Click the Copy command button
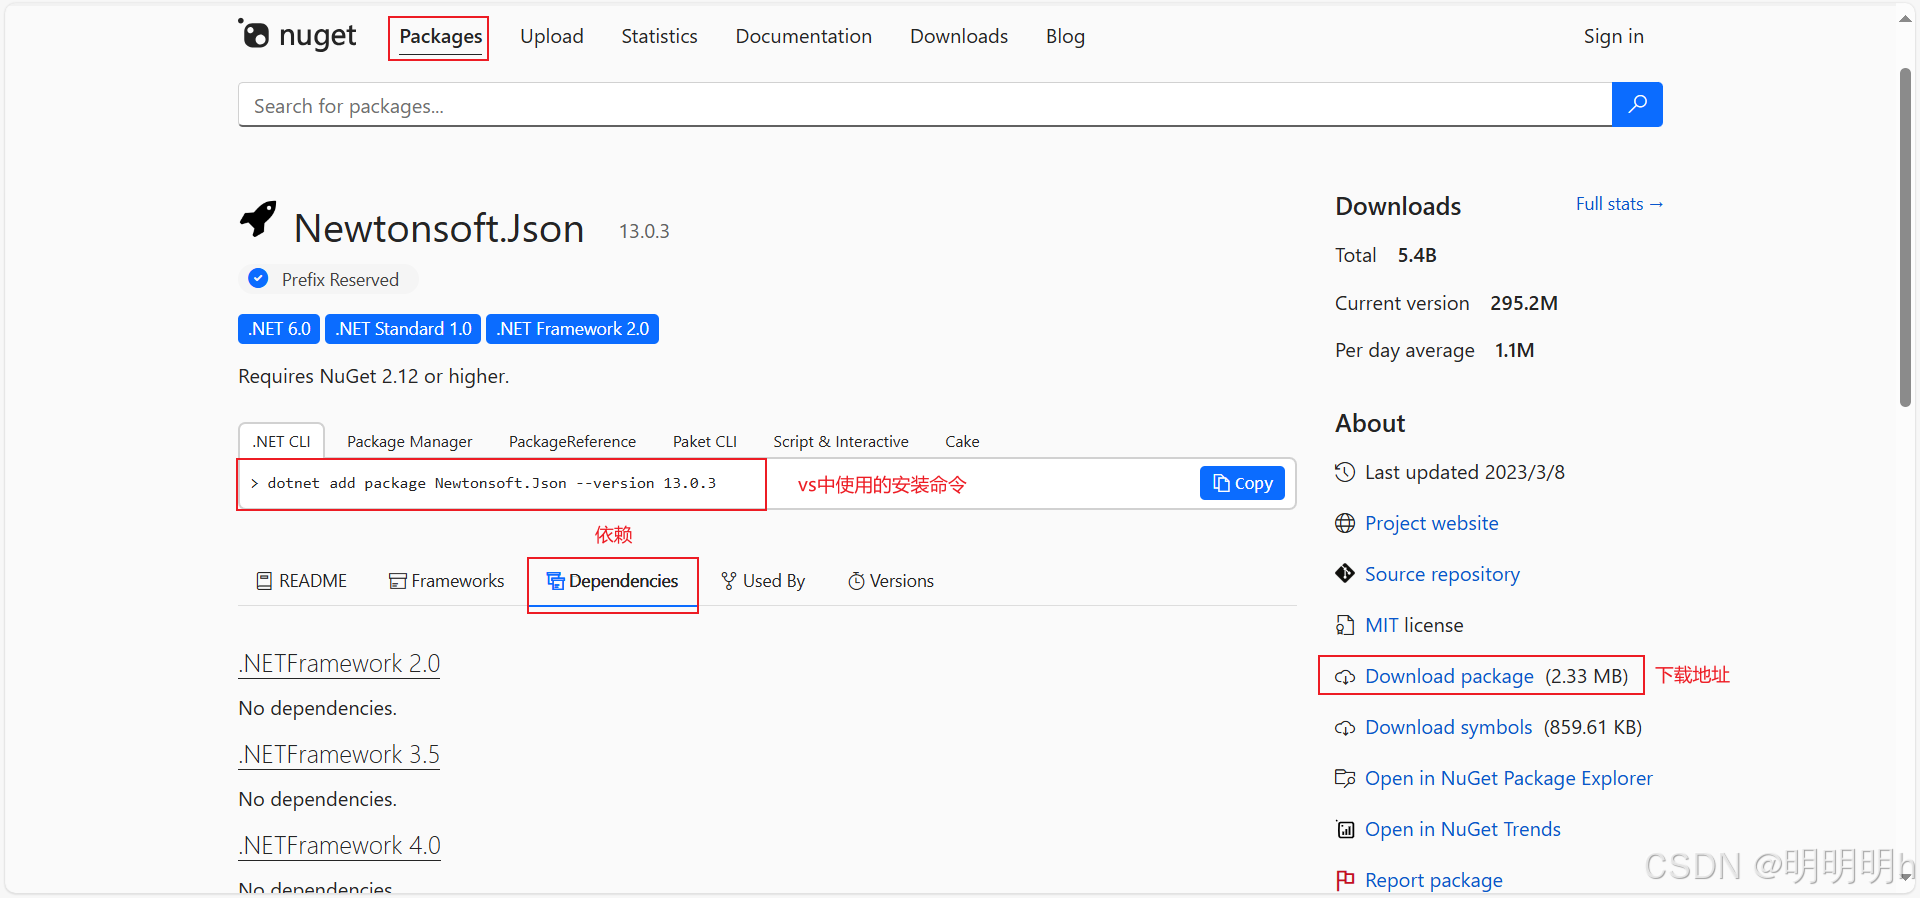The width and height of the screenshot is (1920, 898). click(1242, 483)
